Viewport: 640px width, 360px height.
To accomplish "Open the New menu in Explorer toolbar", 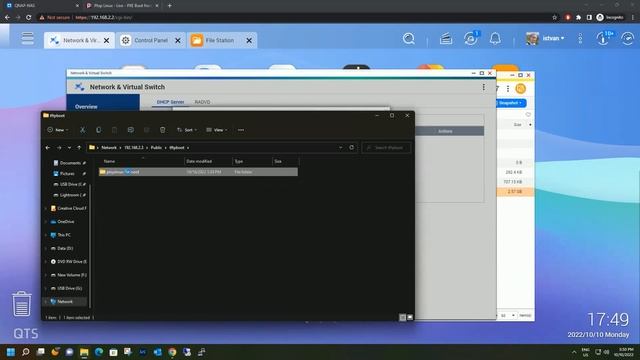I will point(58,130).
